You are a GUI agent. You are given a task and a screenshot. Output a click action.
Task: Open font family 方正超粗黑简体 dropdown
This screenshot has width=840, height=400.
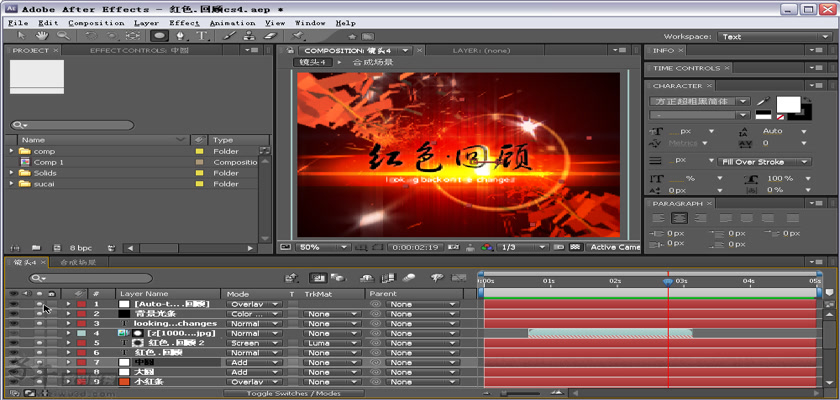(x=699, y=101)
